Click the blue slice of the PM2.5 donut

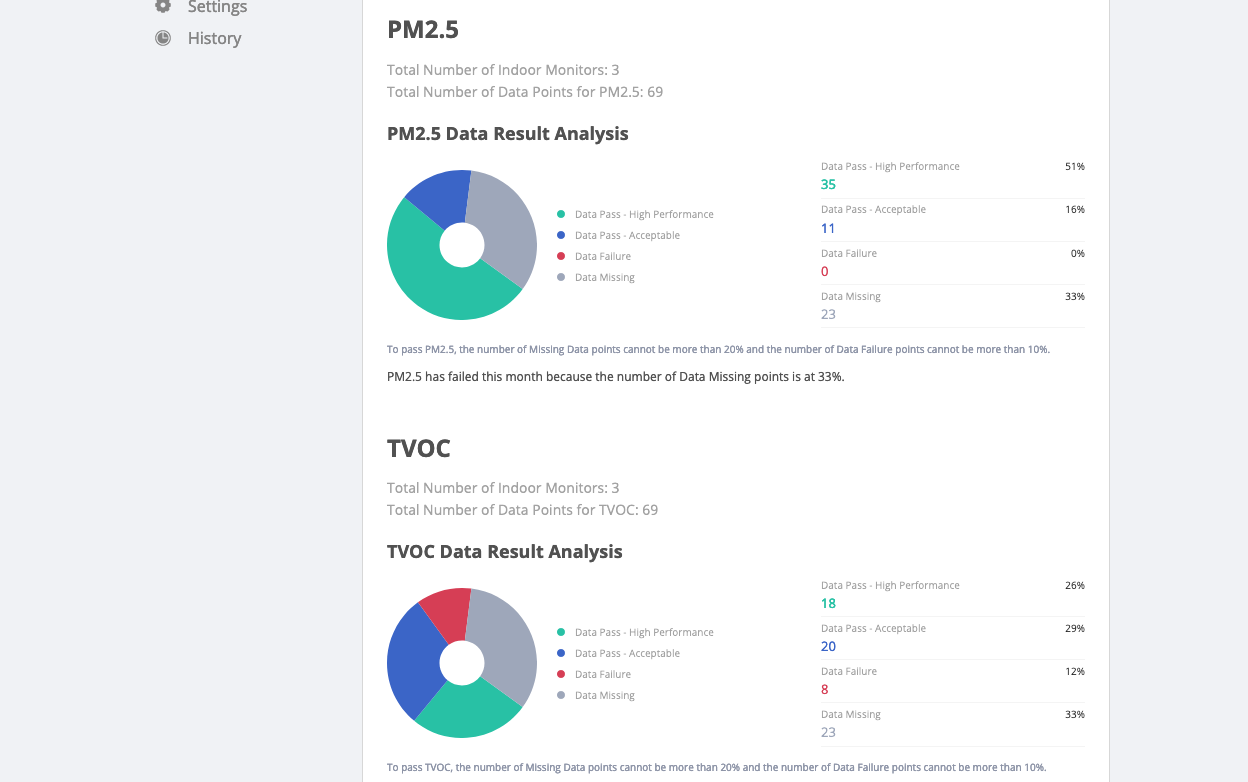(x=436, y=192)
